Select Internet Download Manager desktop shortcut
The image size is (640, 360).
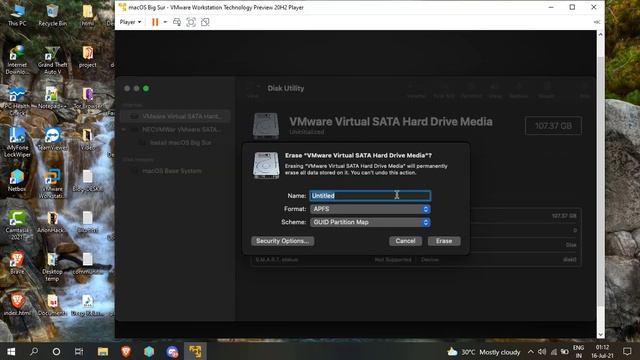coord(17,60)
